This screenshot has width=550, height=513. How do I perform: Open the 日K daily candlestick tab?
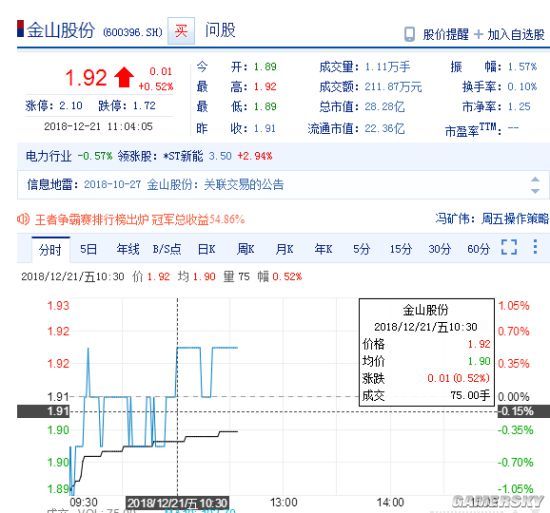(x=207, y=249)
